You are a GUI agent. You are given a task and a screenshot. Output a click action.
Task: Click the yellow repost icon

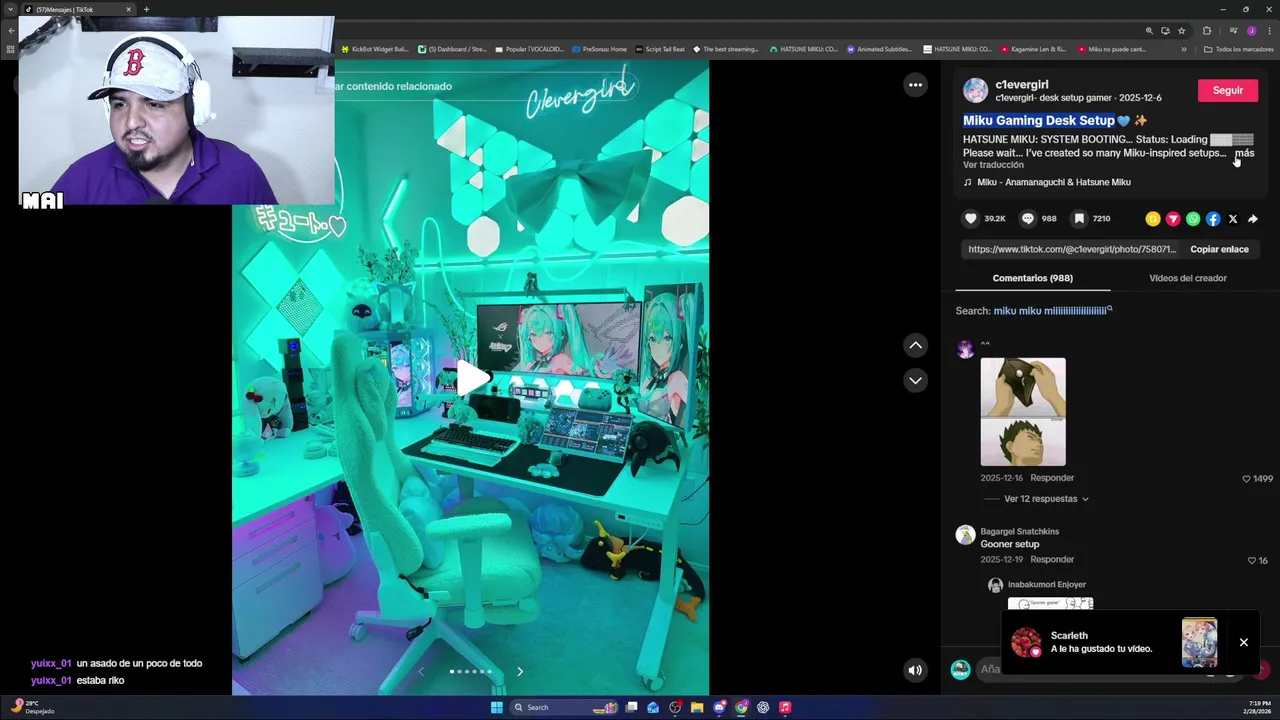point(1153,218)
